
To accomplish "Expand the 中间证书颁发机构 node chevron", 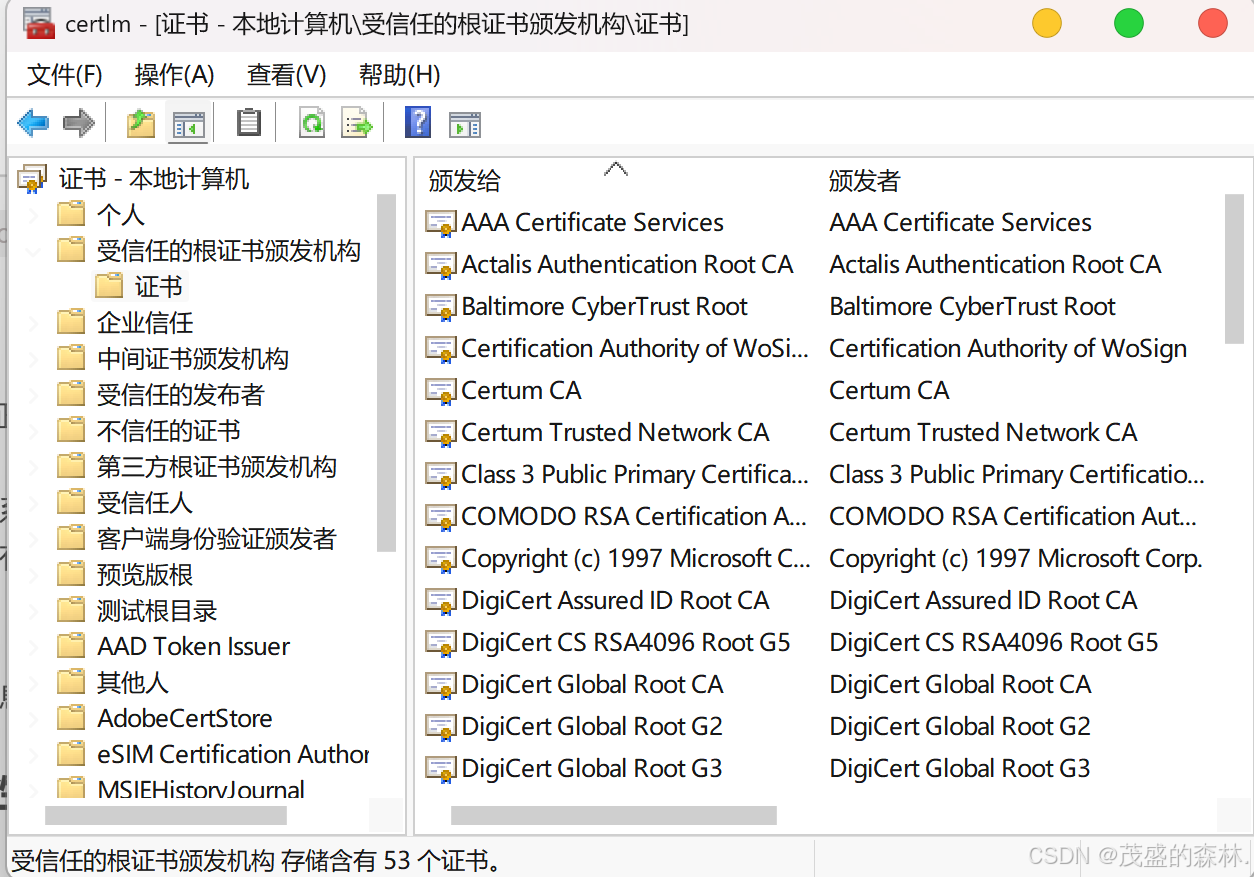I will [x=35, y=359].
